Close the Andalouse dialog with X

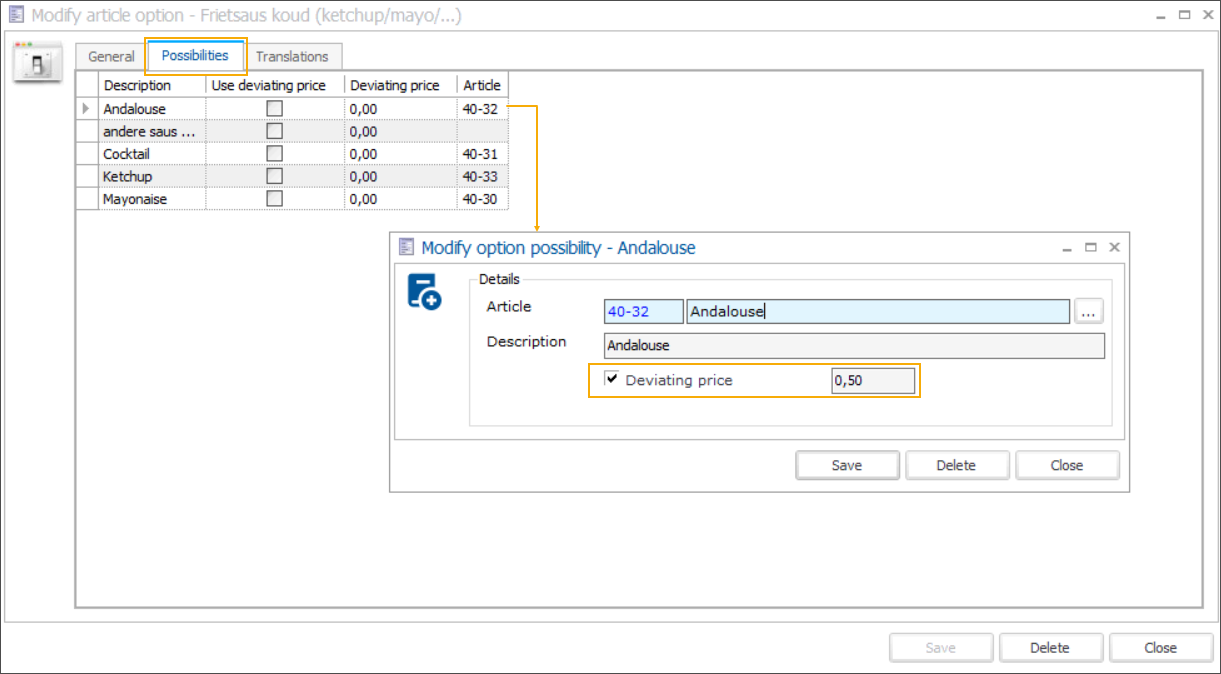coord(1114,247)
